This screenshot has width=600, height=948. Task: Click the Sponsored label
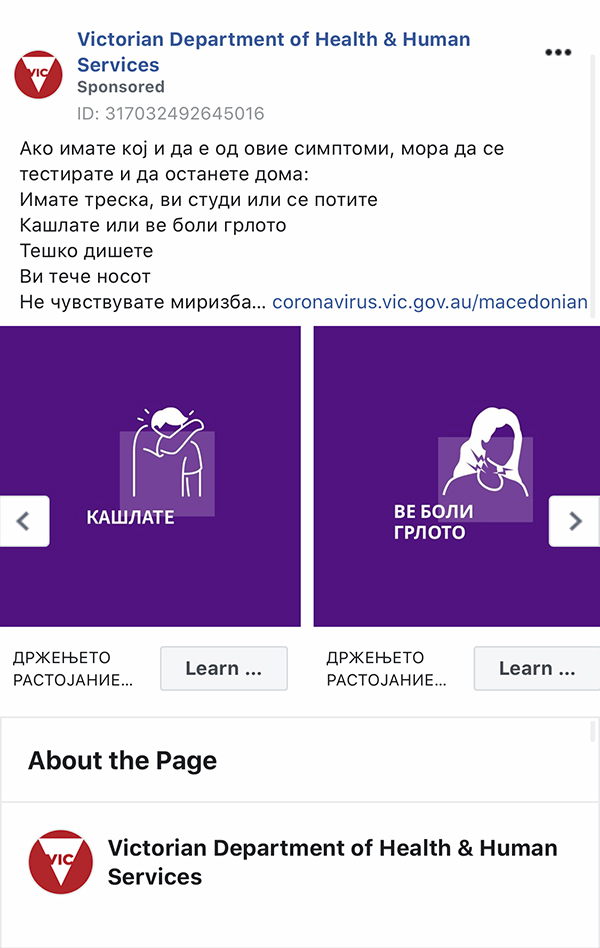(121, 87)
